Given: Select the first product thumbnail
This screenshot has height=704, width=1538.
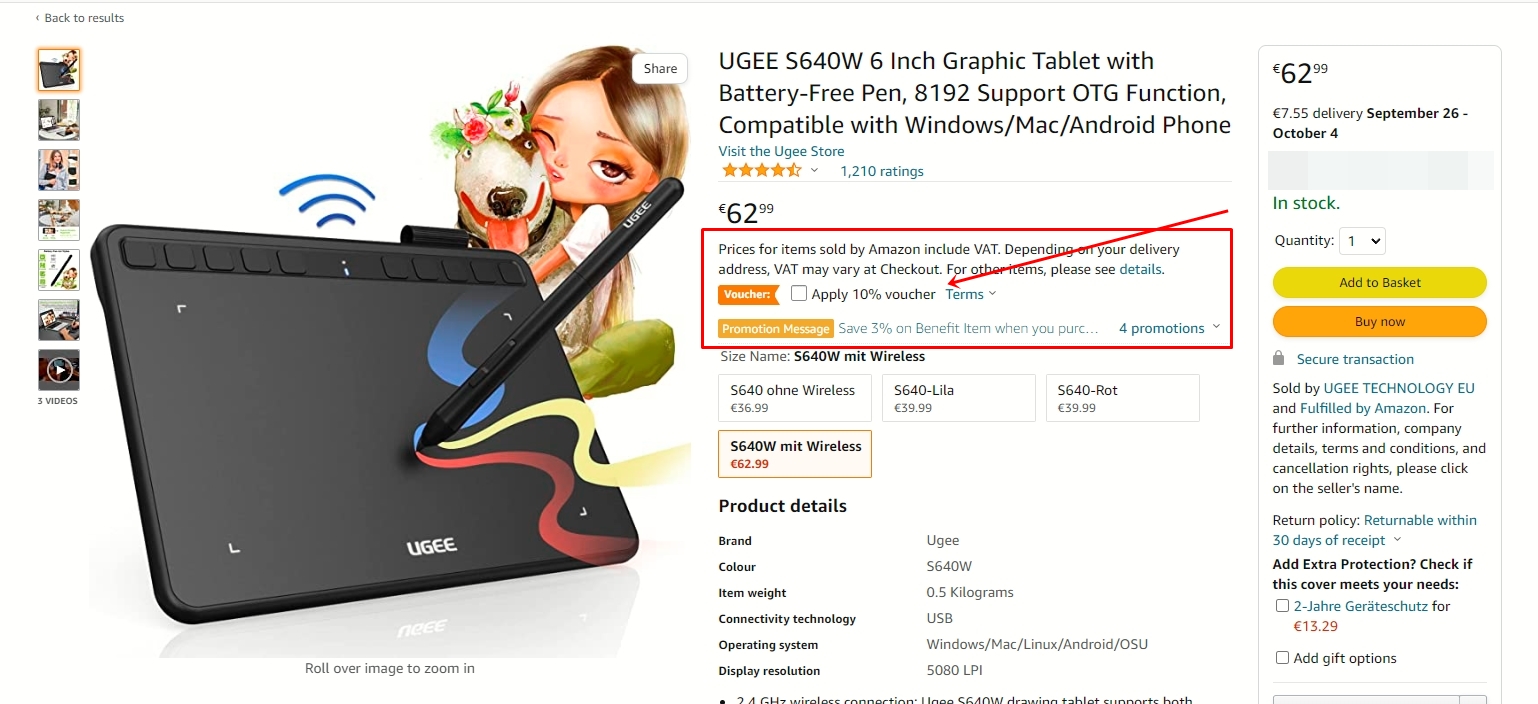Looking at the screenshot, I should click(59, 70).
